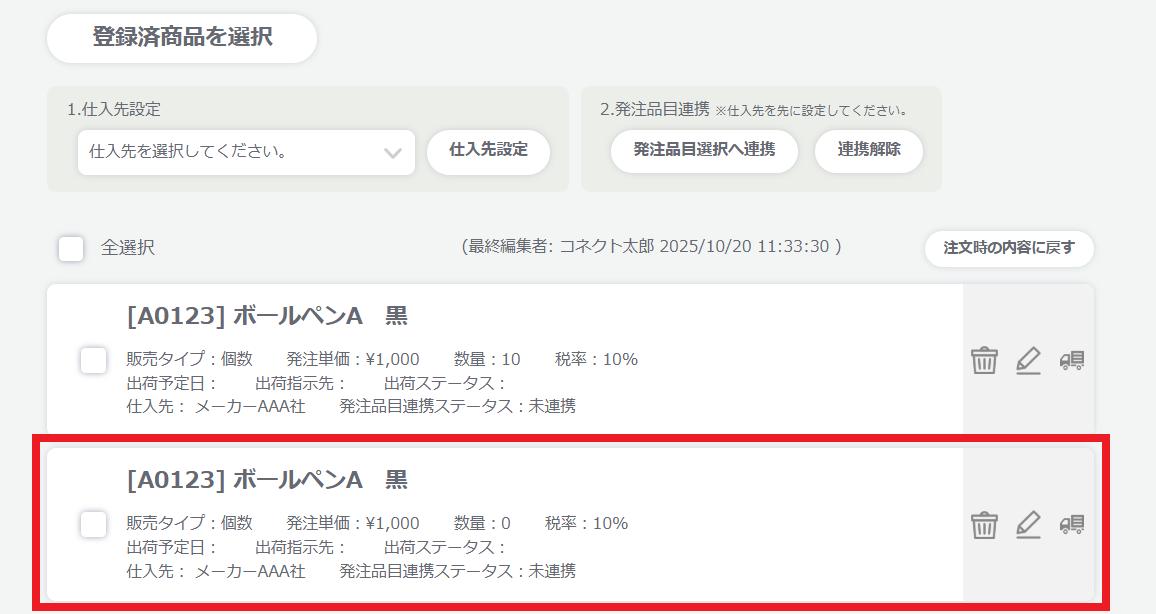1156x614 pixels.
Task: Click 注文時の内容に戻す button
Action: click(x=1009, y=248)
